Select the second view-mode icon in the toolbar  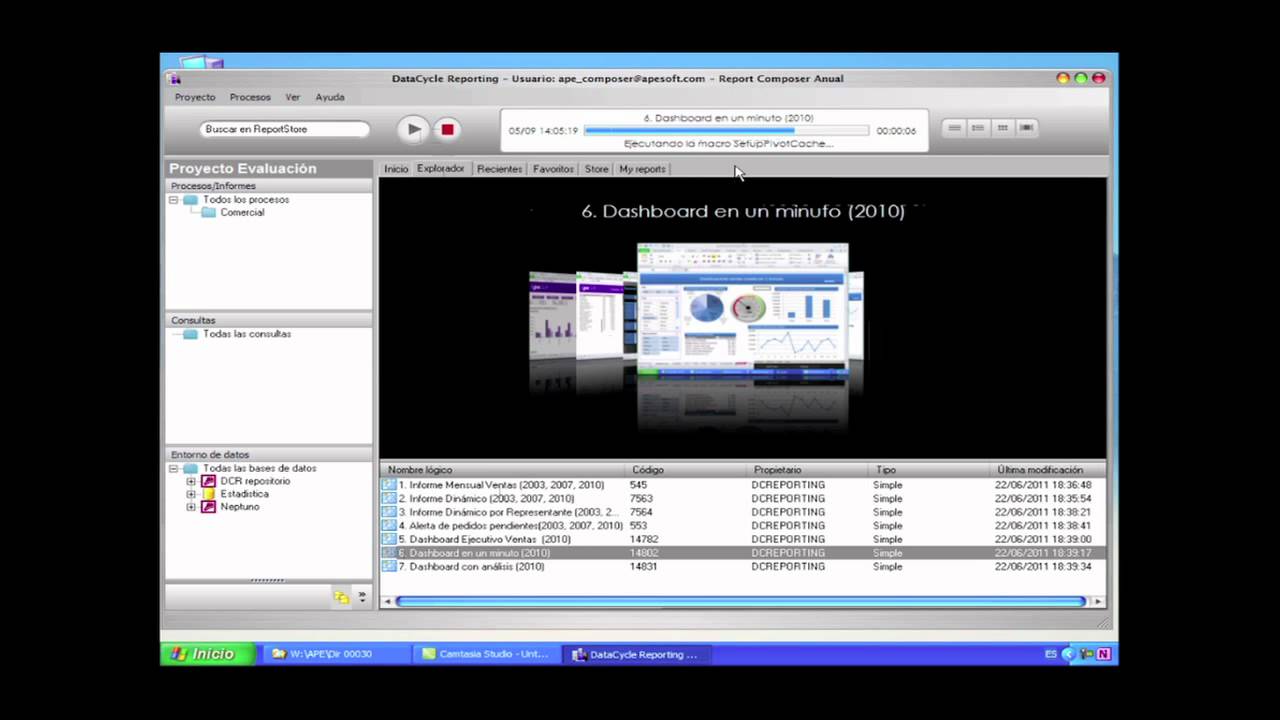(x=978, y=128)
